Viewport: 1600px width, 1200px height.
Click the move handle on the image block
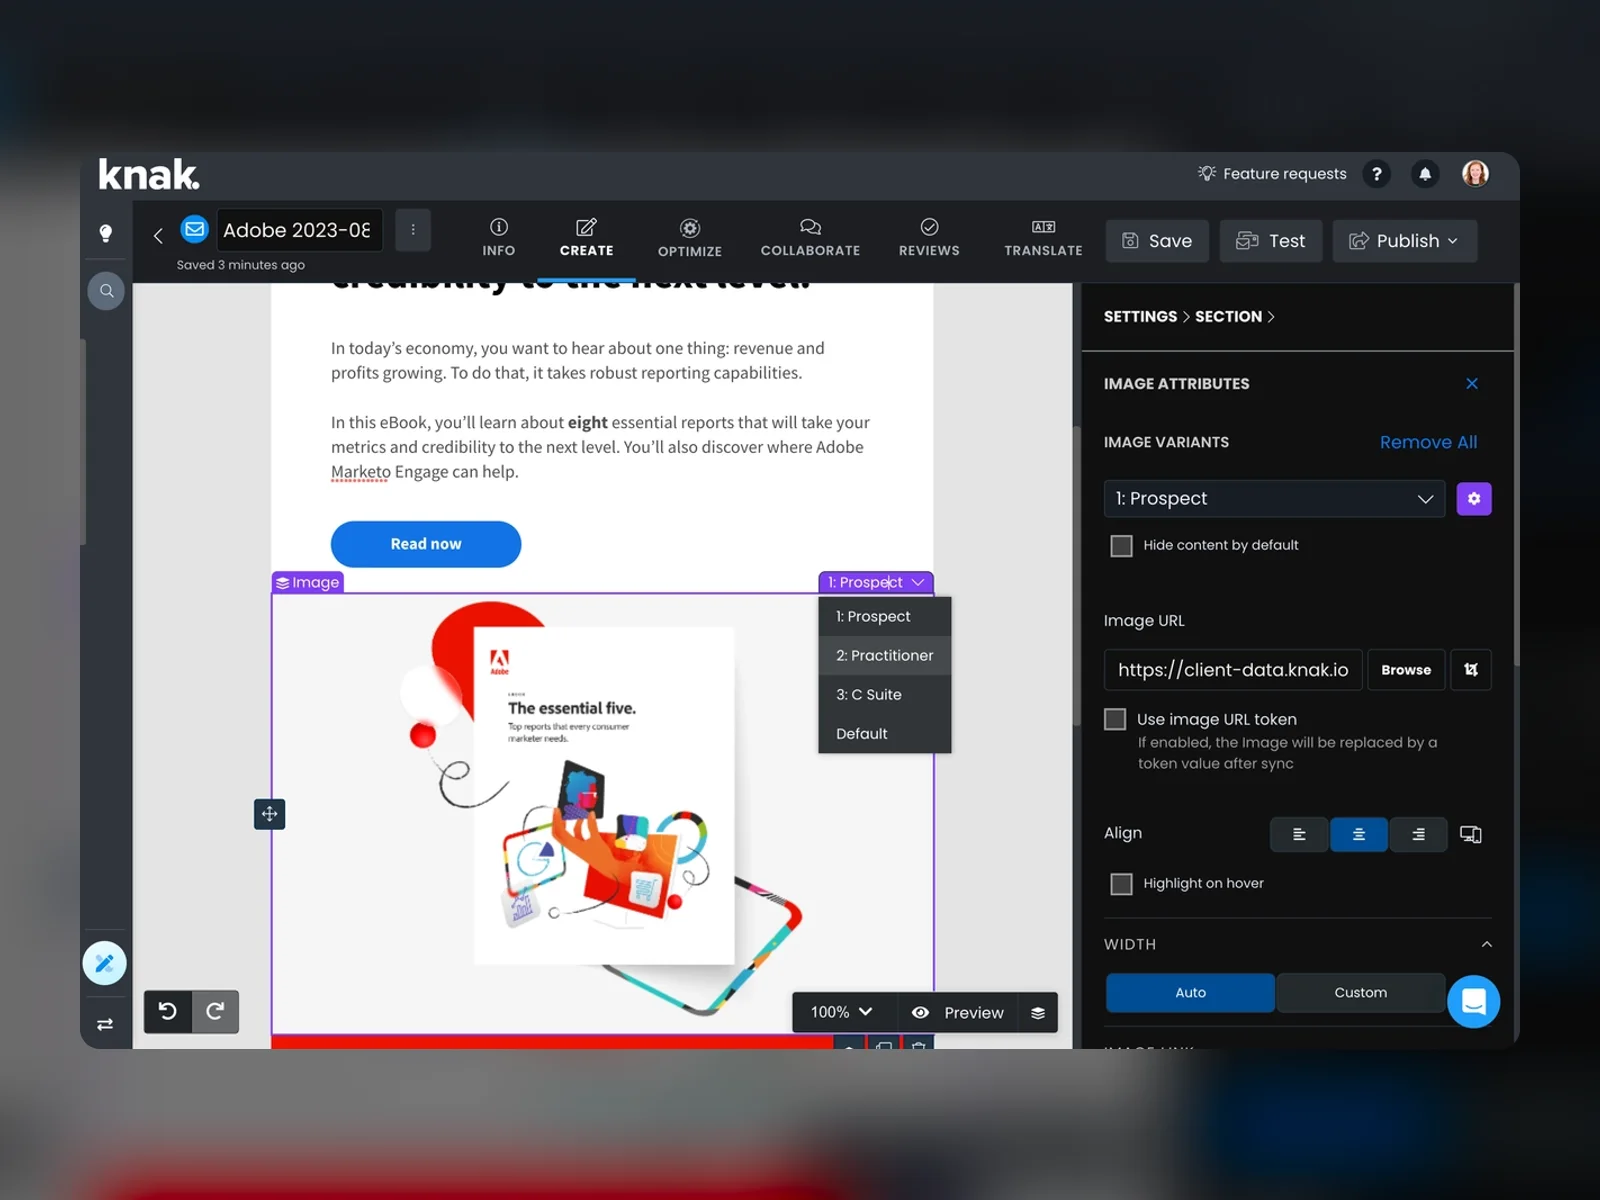pos(270,814)
